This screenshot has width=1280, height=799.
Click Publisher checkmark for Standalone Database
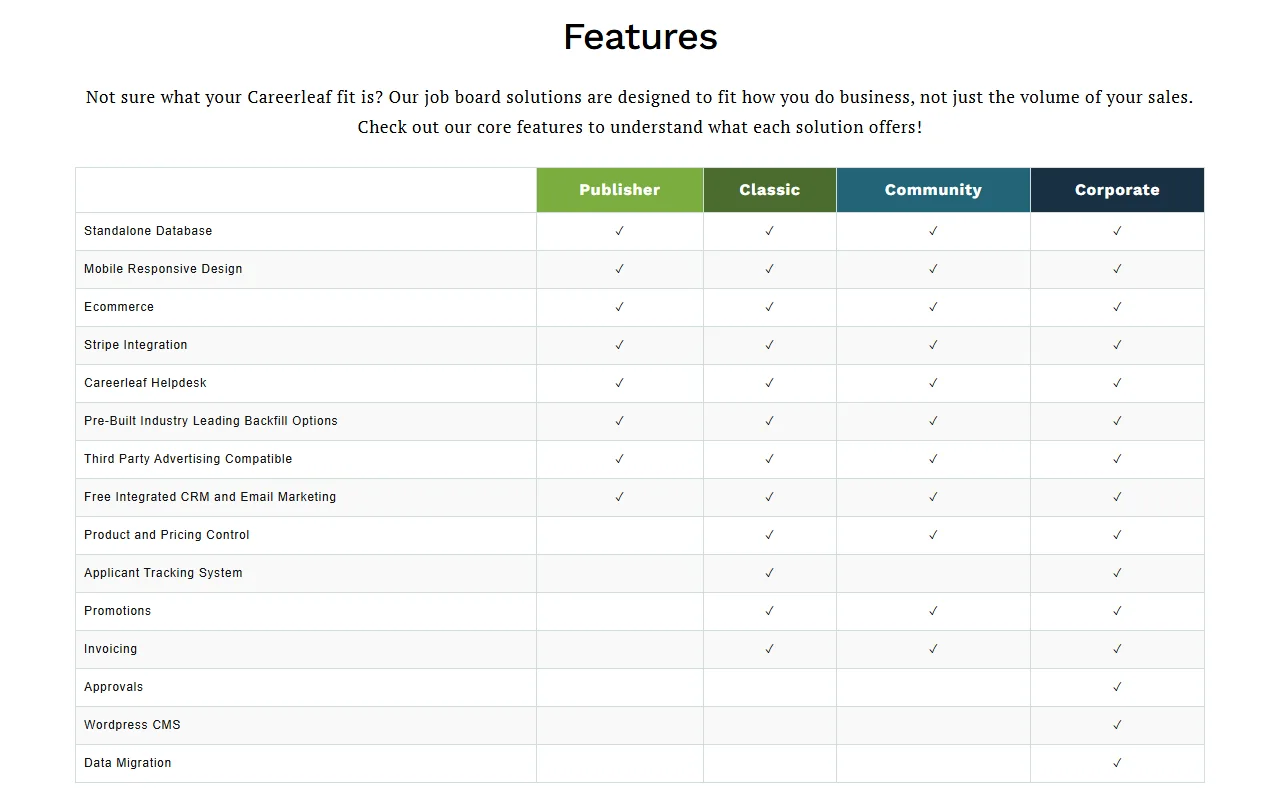(620, 231)
